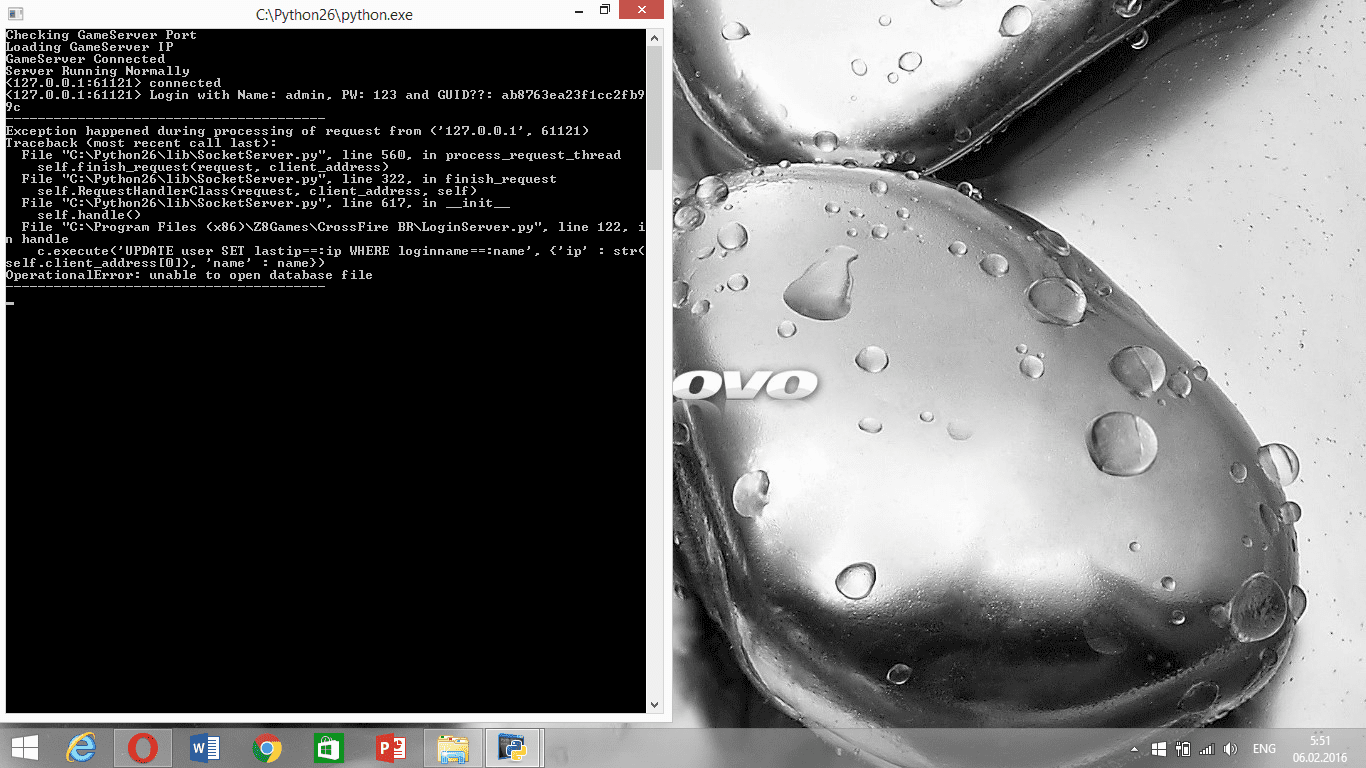Open the Opera browser taskbar icon
This screenshot has height=768, width=1366.
[x=143, y=748]
